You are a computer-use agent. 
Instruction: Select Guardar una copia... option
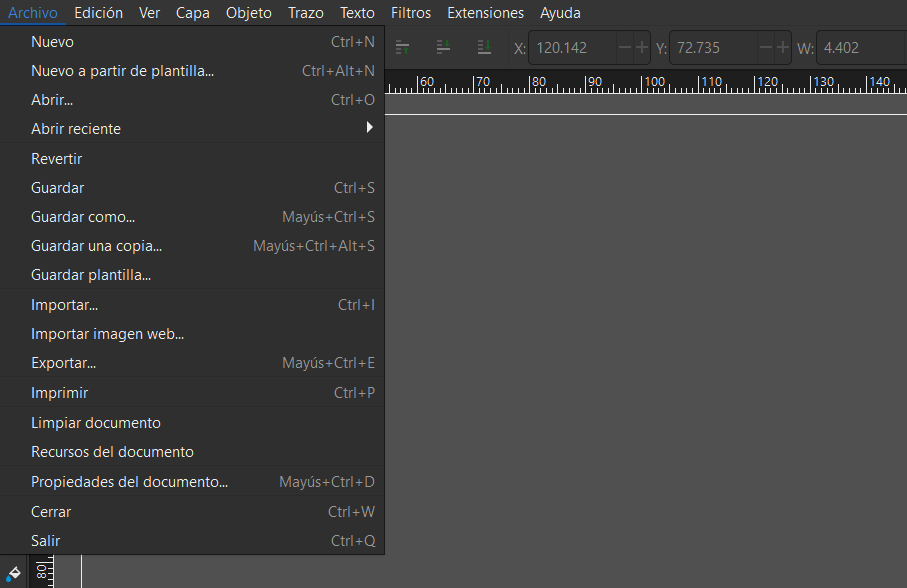click(x=192, y=246)
